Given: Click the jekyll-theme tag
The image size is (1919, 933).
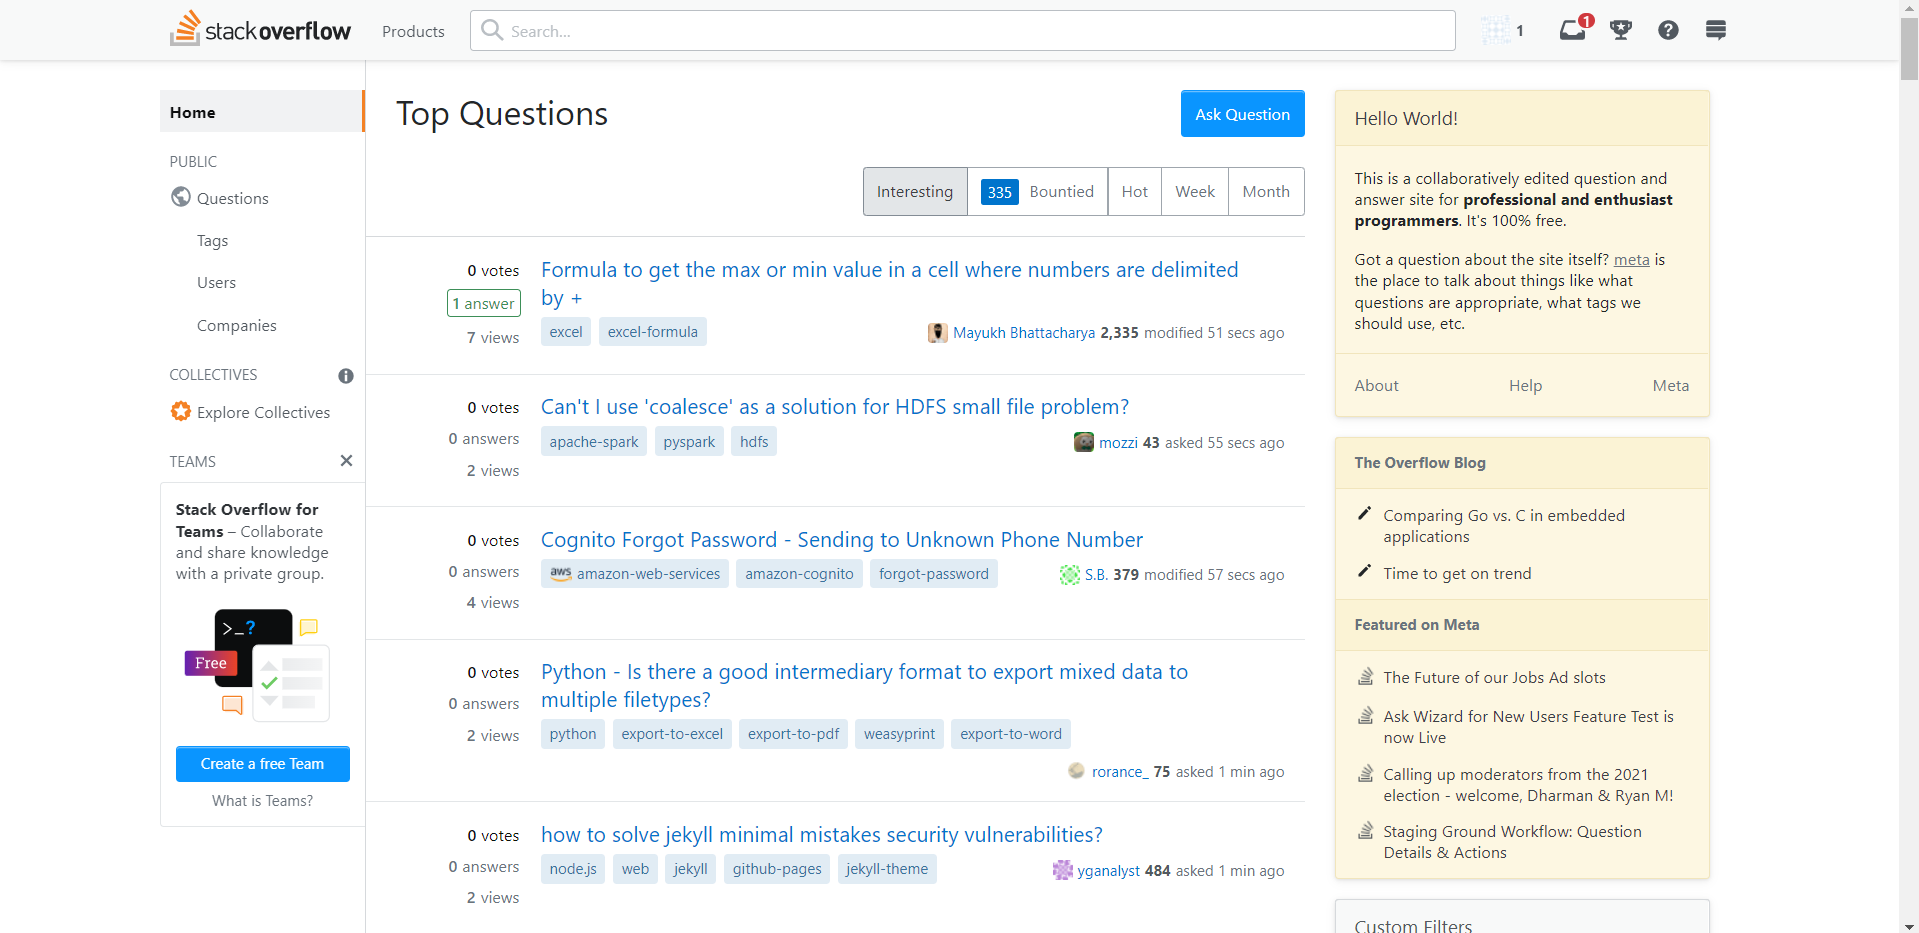Looking at the screenshot, I should coord(886,868).
